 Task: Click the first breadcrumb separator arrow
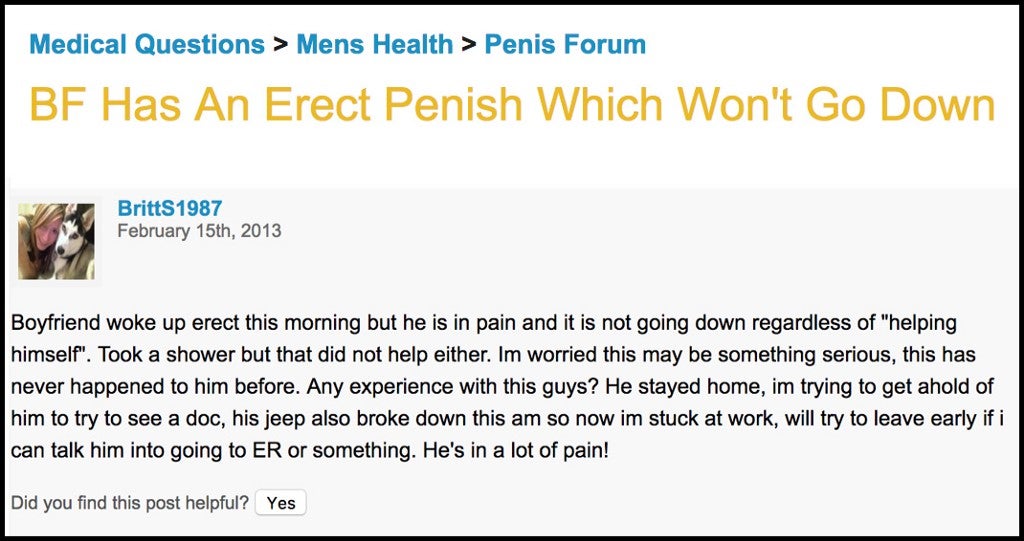[x=281, y=44]
